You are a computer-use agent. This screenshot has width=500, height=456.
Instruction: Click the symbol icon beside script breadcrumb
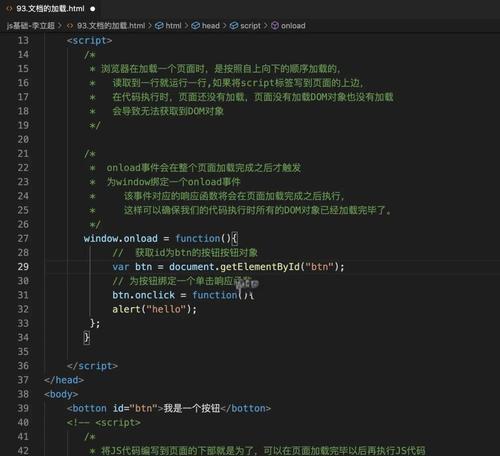coord(234,26)
